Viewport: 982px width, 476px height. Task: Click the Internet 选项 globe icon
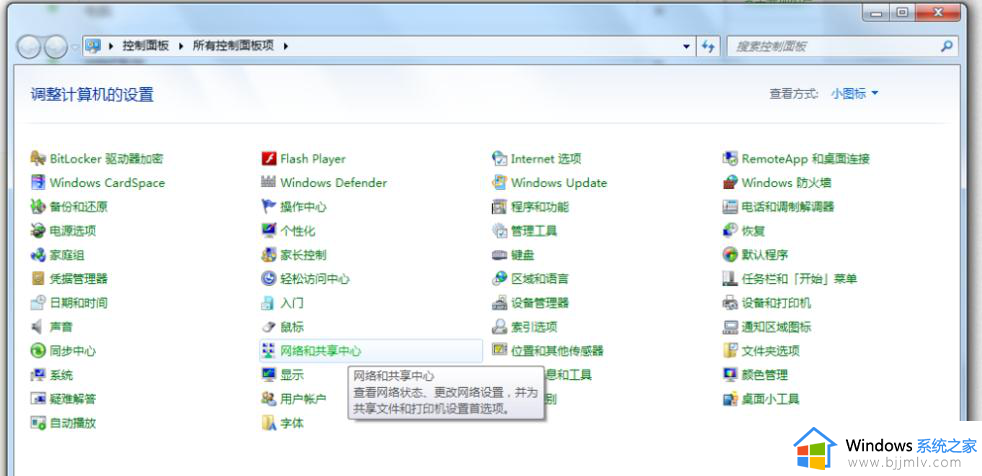pos(500,158)
